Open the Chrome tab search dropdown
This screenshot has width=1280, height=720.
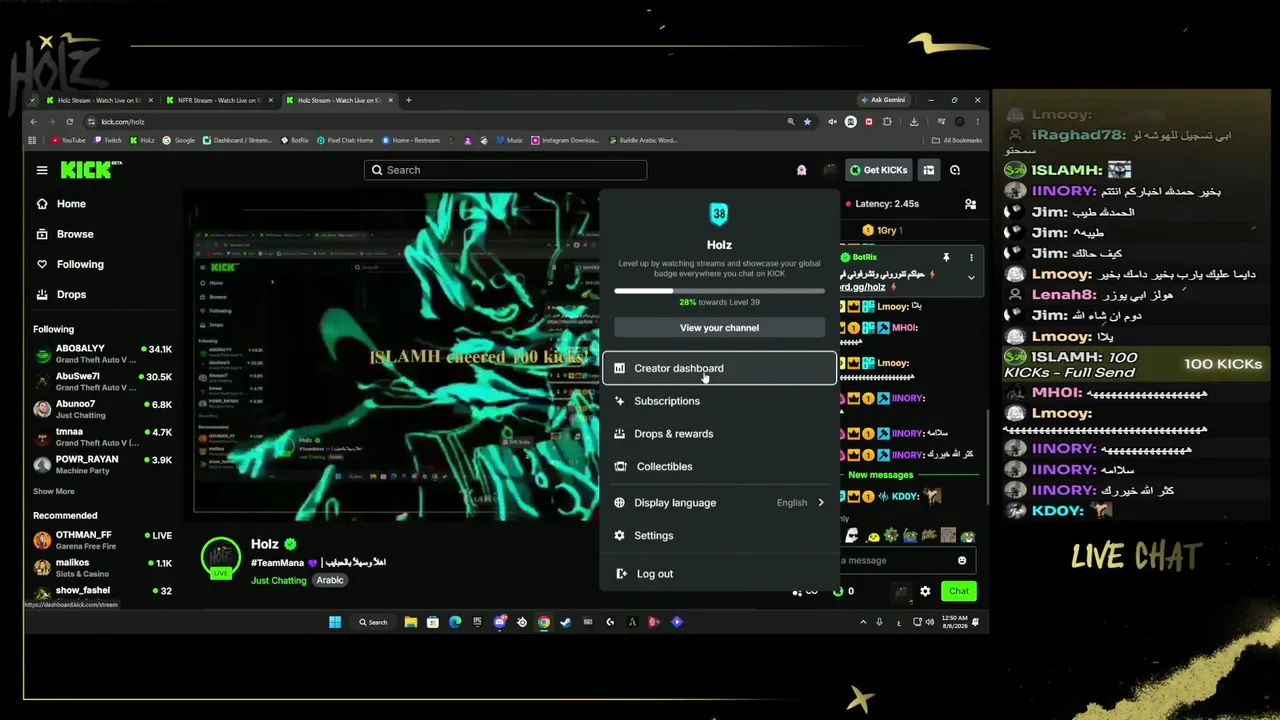pos(33,100)
